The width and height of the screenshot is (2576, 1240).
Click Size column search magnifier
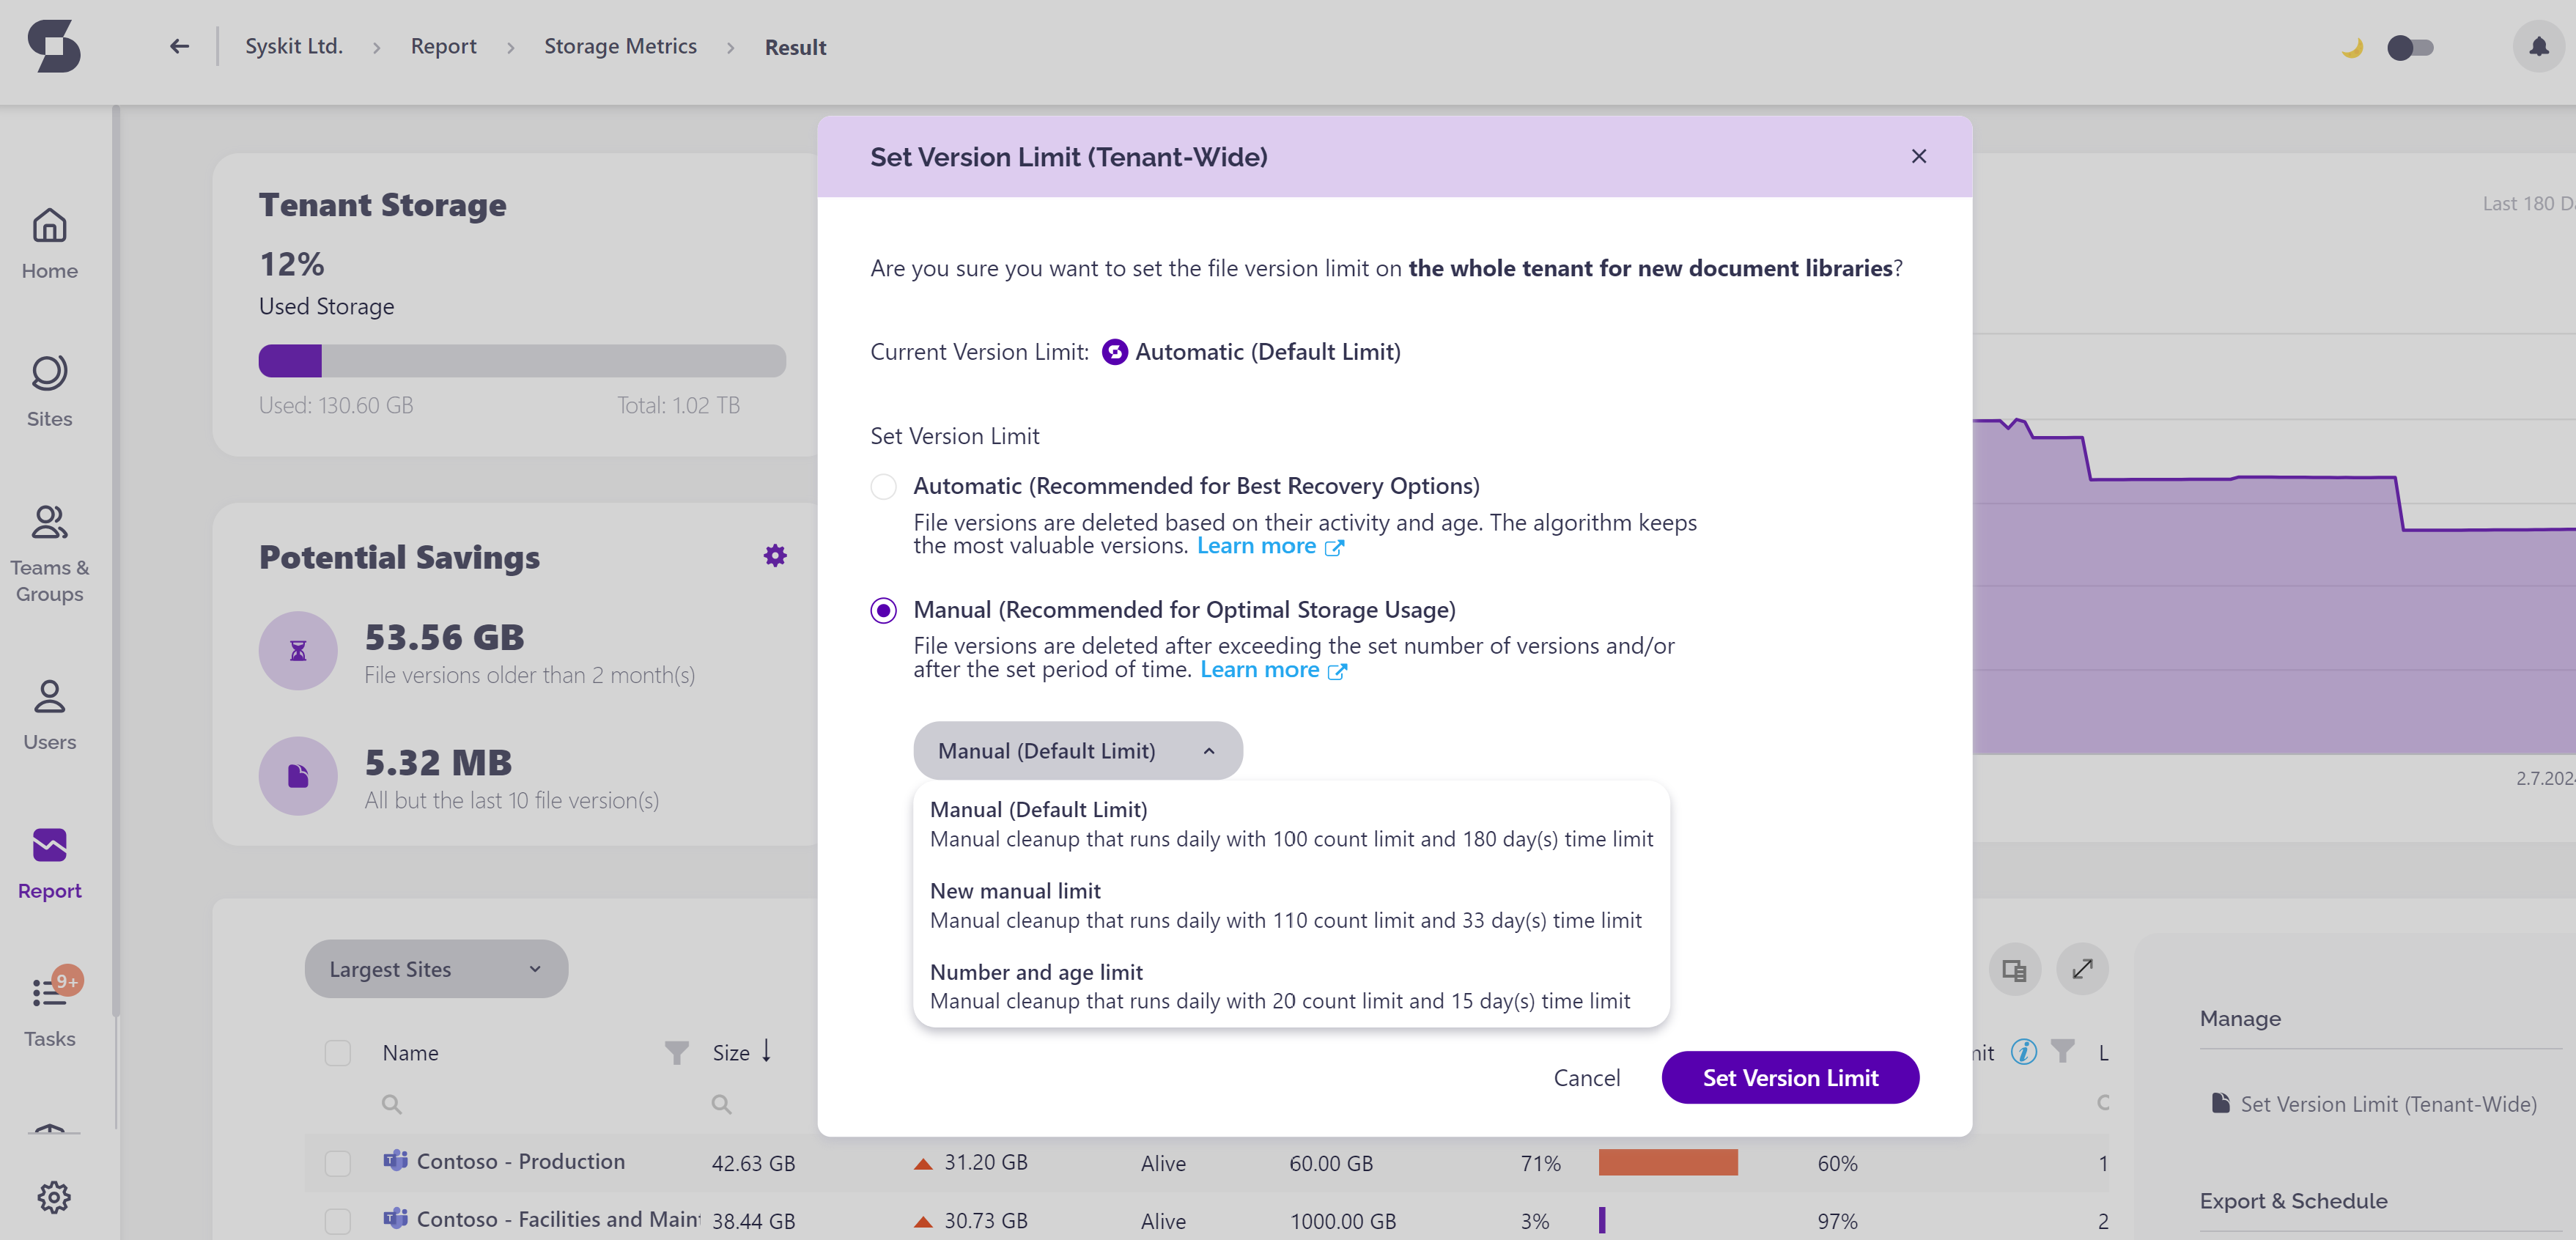point(721,1104)
